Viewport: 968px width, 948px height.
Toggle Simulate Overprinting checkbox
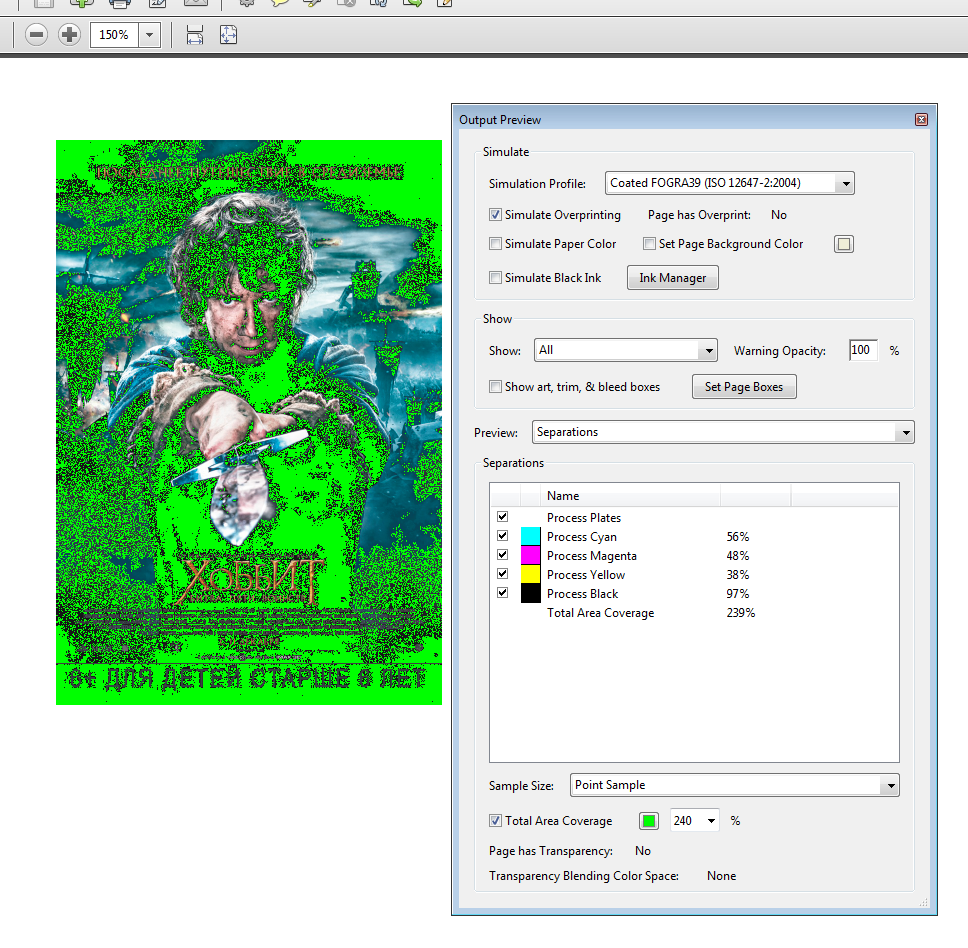pos(495,215)
